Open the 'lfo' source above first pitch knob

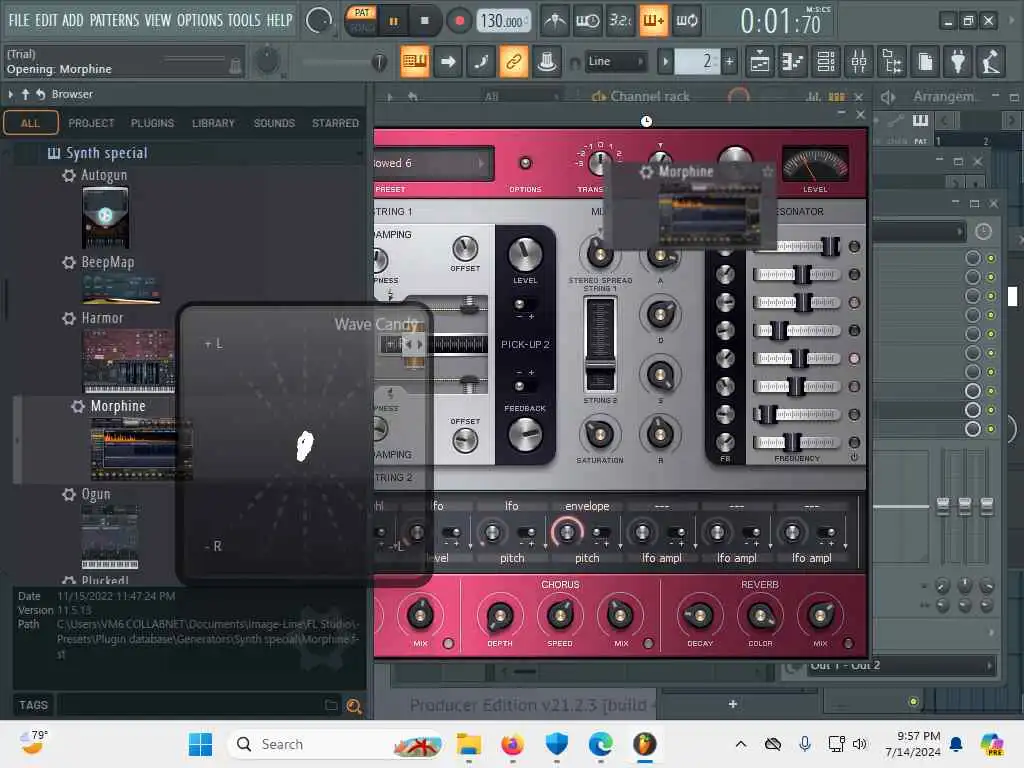click(511, 506)
